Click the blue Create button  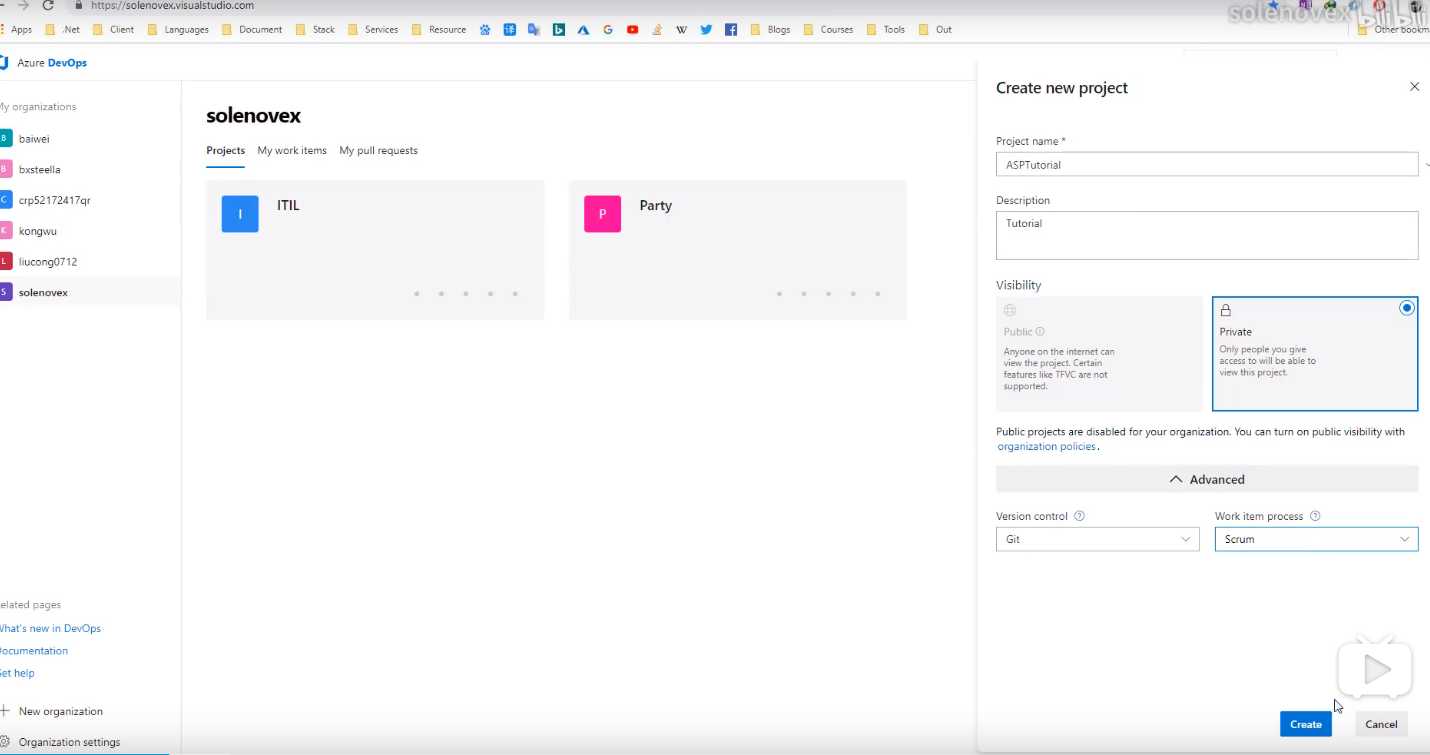(1305, 724)
